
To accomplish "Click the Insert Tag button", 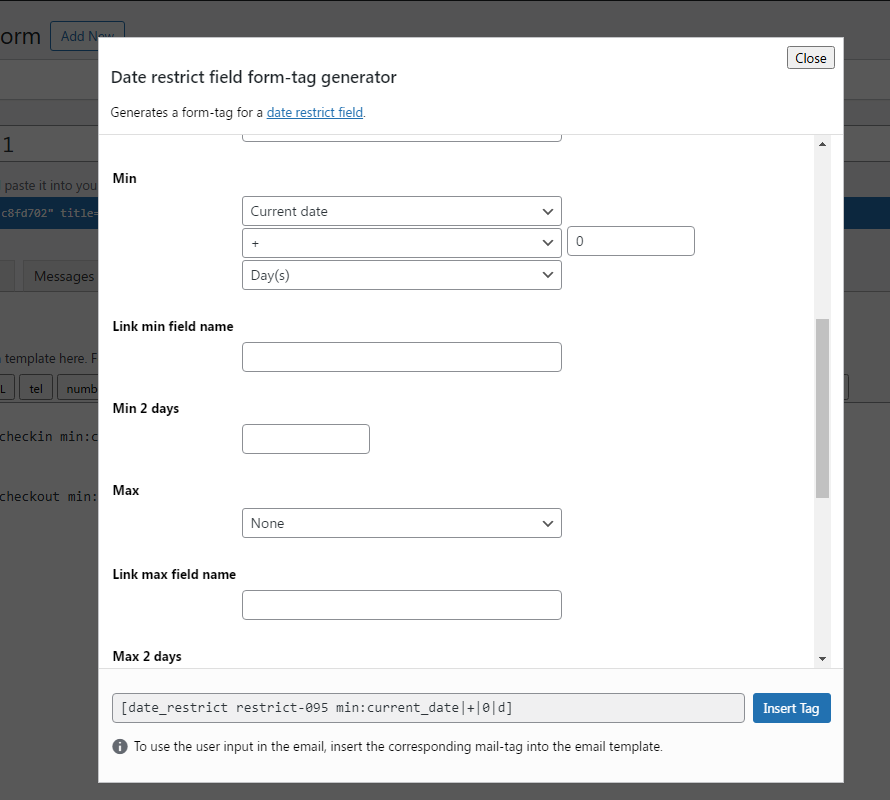I will click(791, 708).
